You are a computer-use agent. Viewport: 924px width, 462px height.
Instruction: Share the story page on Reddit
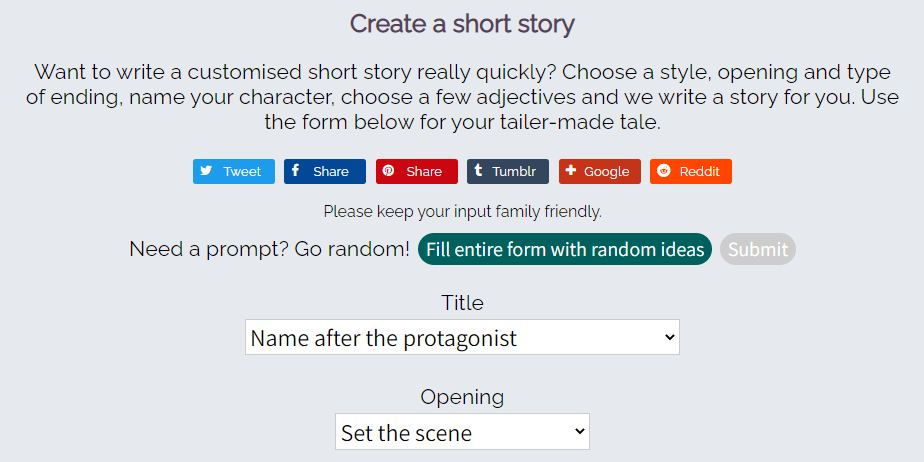699,172
